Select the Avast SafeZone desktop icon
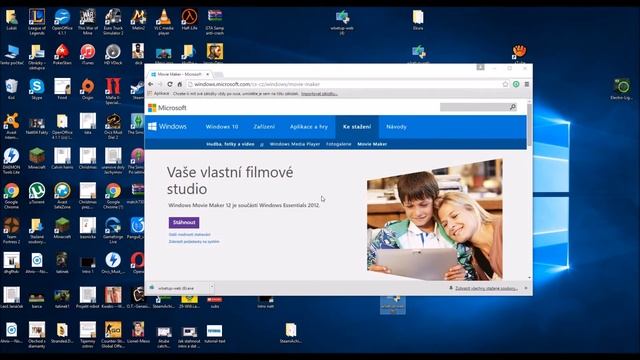The height and width of the screenshot is (360, 640). [62, 196]
